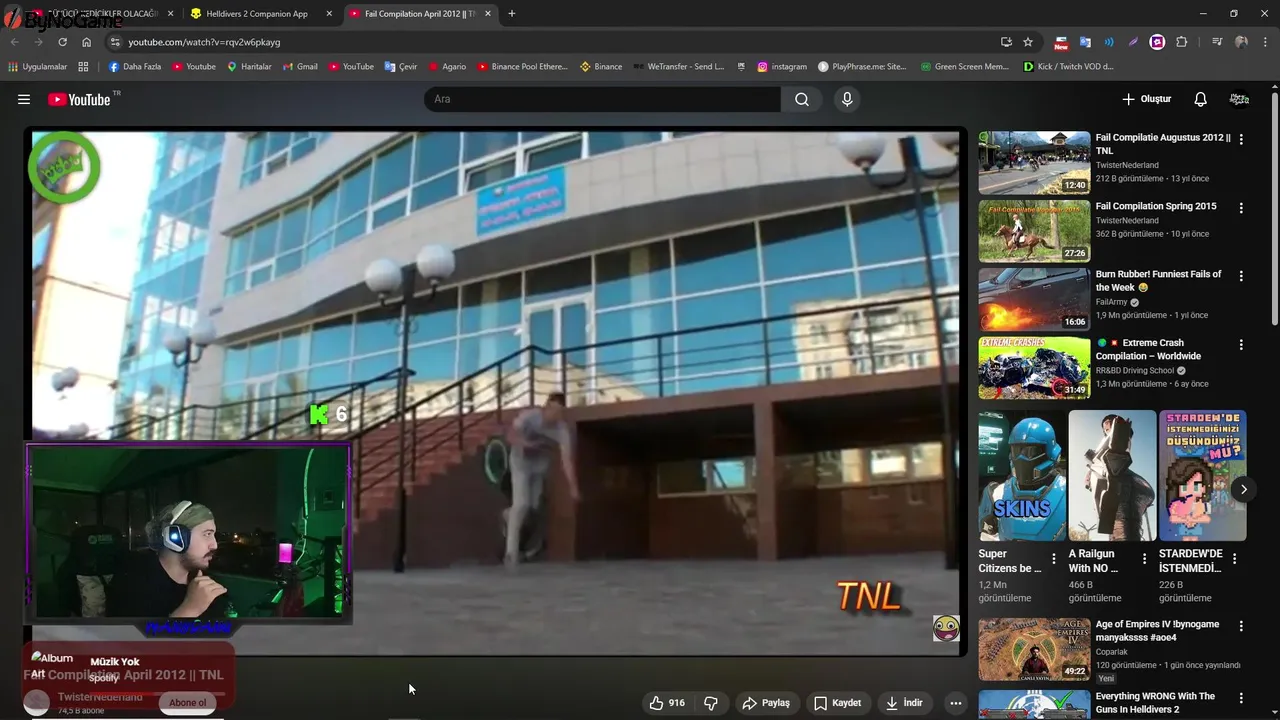Like the video with thumbs up
1280x720 pixels.
[667, 703]
